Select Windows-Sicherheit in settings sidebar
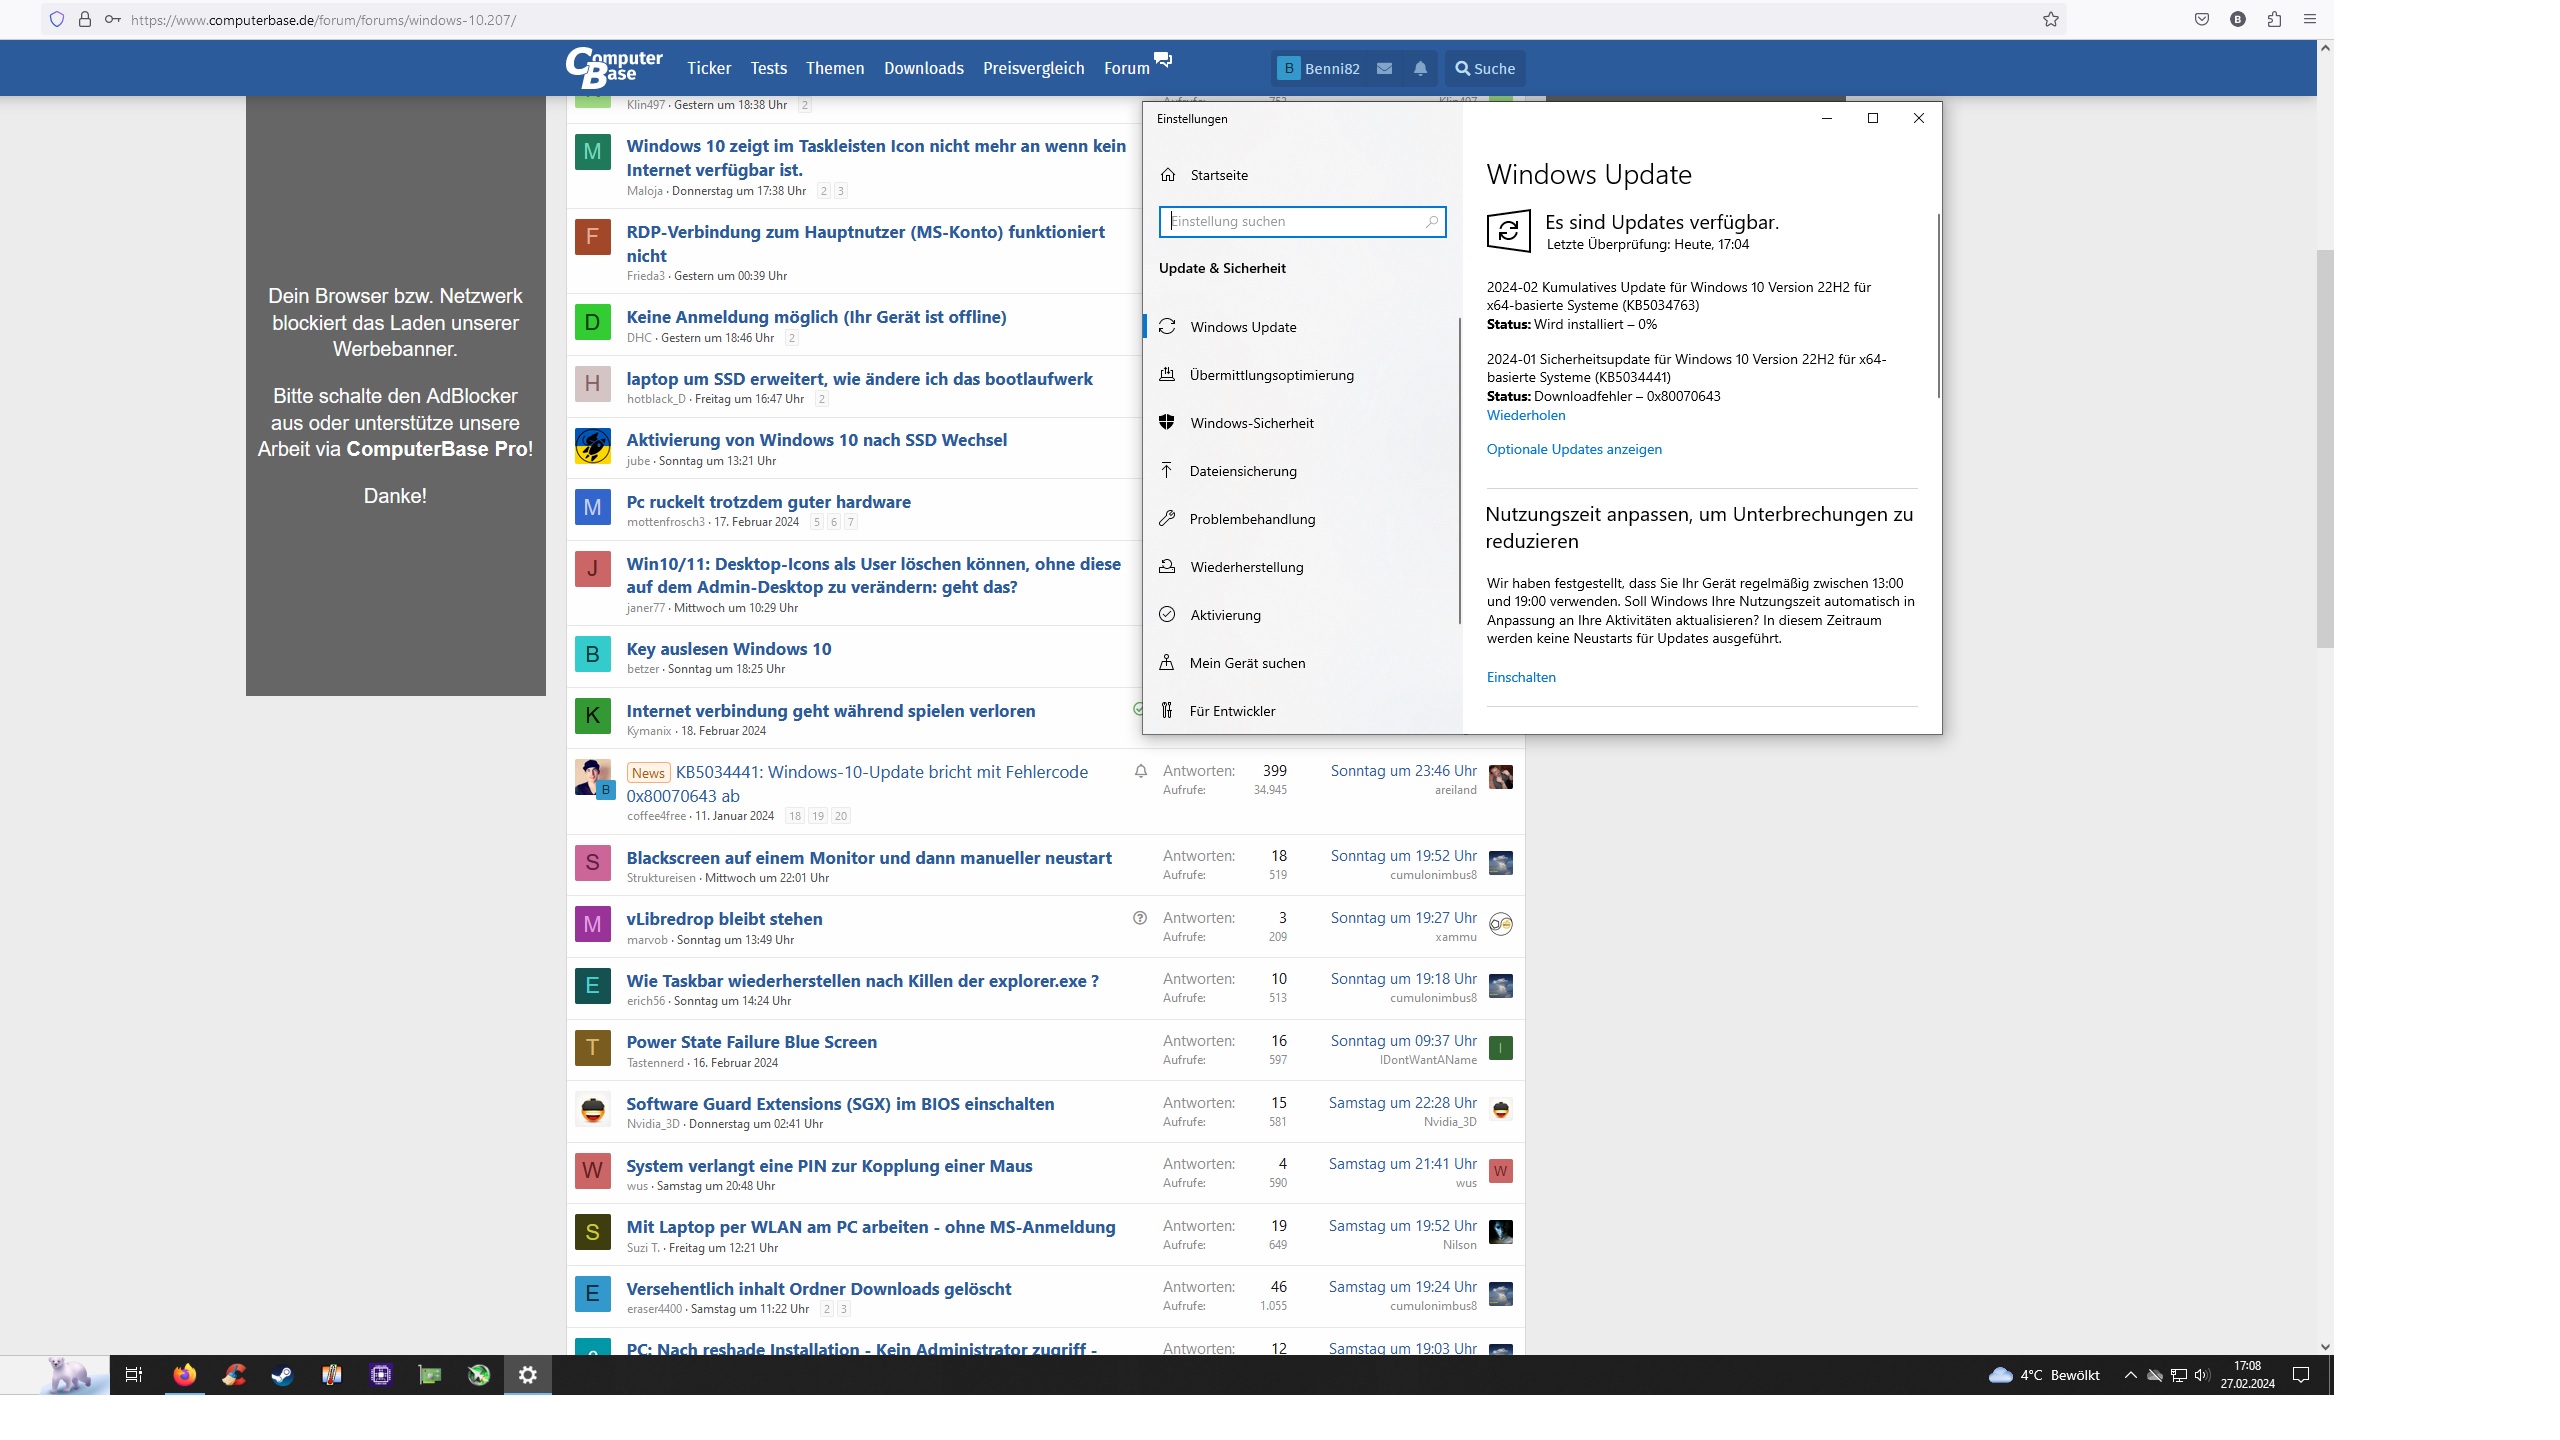Screen dimensions: 2560x1440 pyautogui.click(x=1251, y=423)
